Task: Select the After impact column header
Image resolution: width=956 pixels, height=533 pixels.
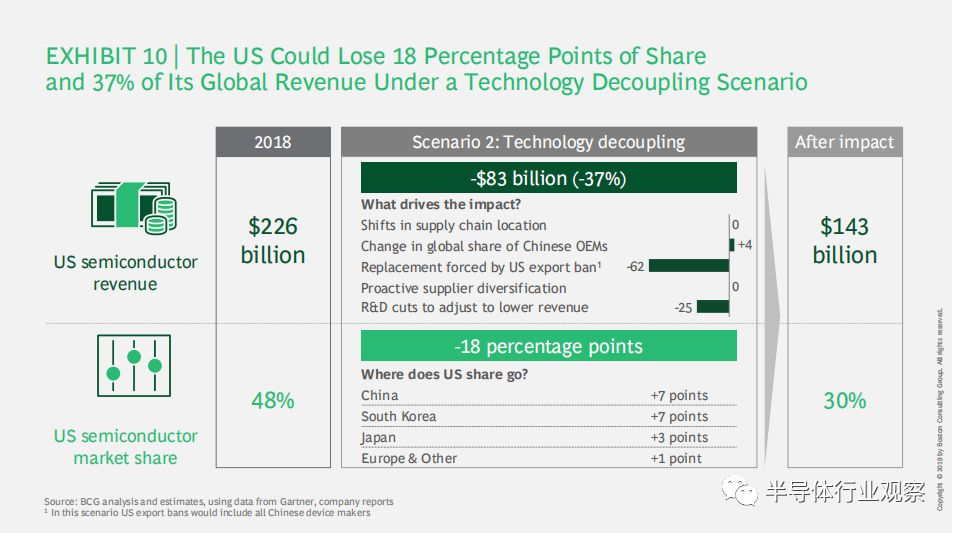Action: 844,142
